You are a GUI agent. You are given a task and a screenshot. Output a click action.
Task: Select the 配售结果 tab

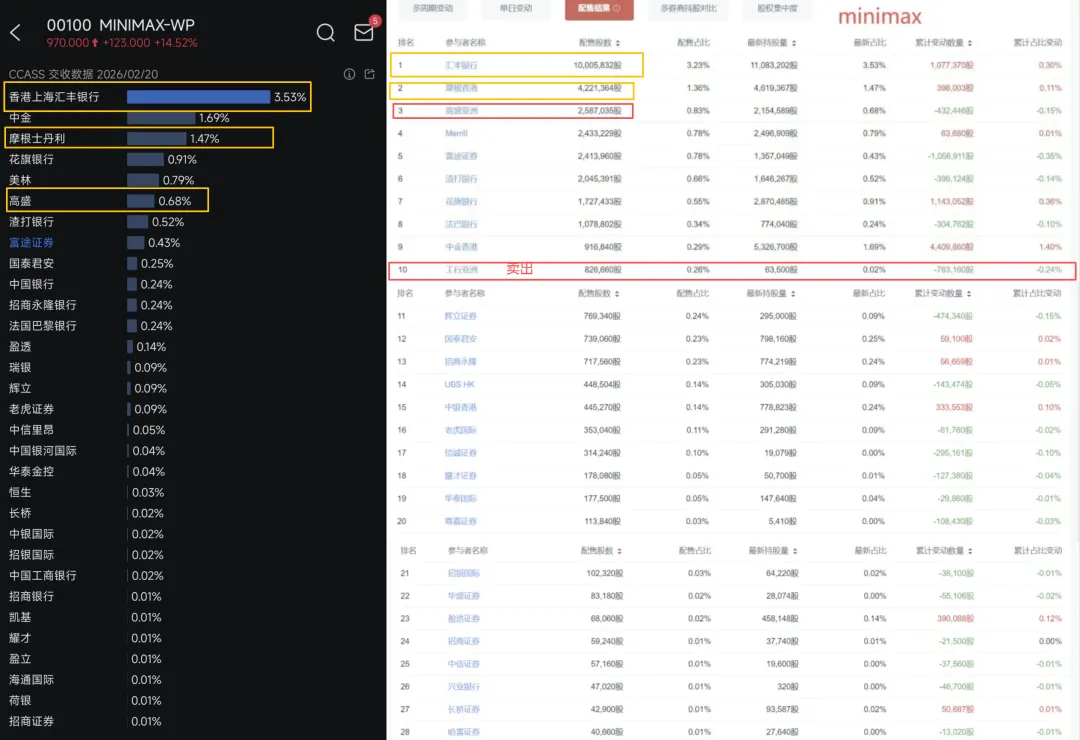[599, 8]
